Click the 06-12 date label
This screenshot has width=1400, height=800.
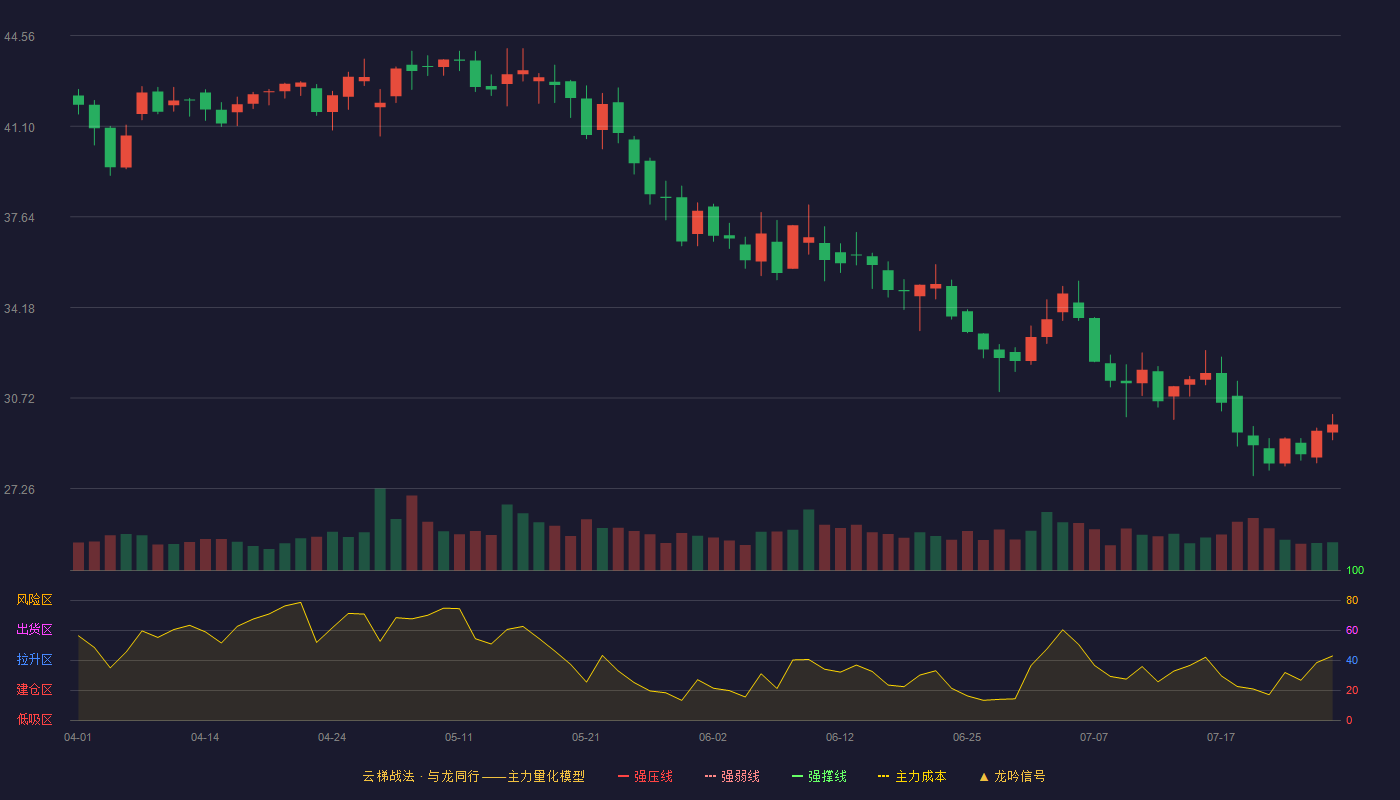pos(840,737)
